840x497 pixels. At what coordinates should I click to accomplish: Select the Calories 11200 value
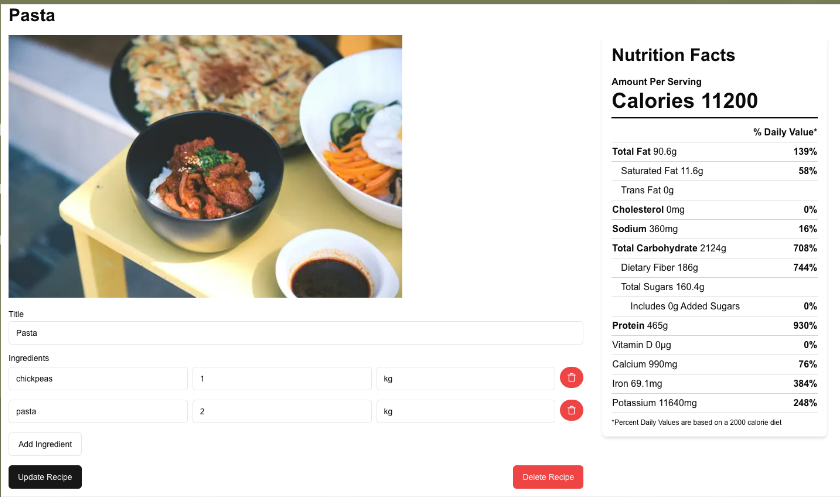684,101
